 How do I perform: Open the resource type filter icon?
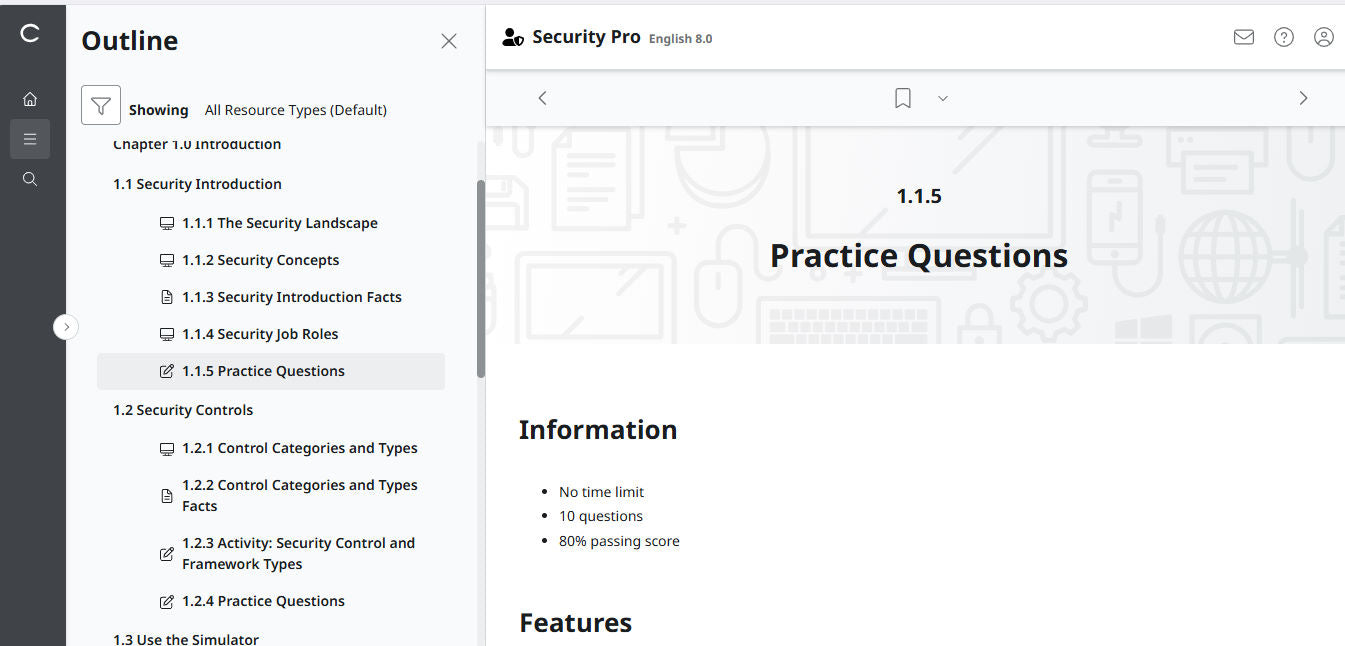click(100, 104)
